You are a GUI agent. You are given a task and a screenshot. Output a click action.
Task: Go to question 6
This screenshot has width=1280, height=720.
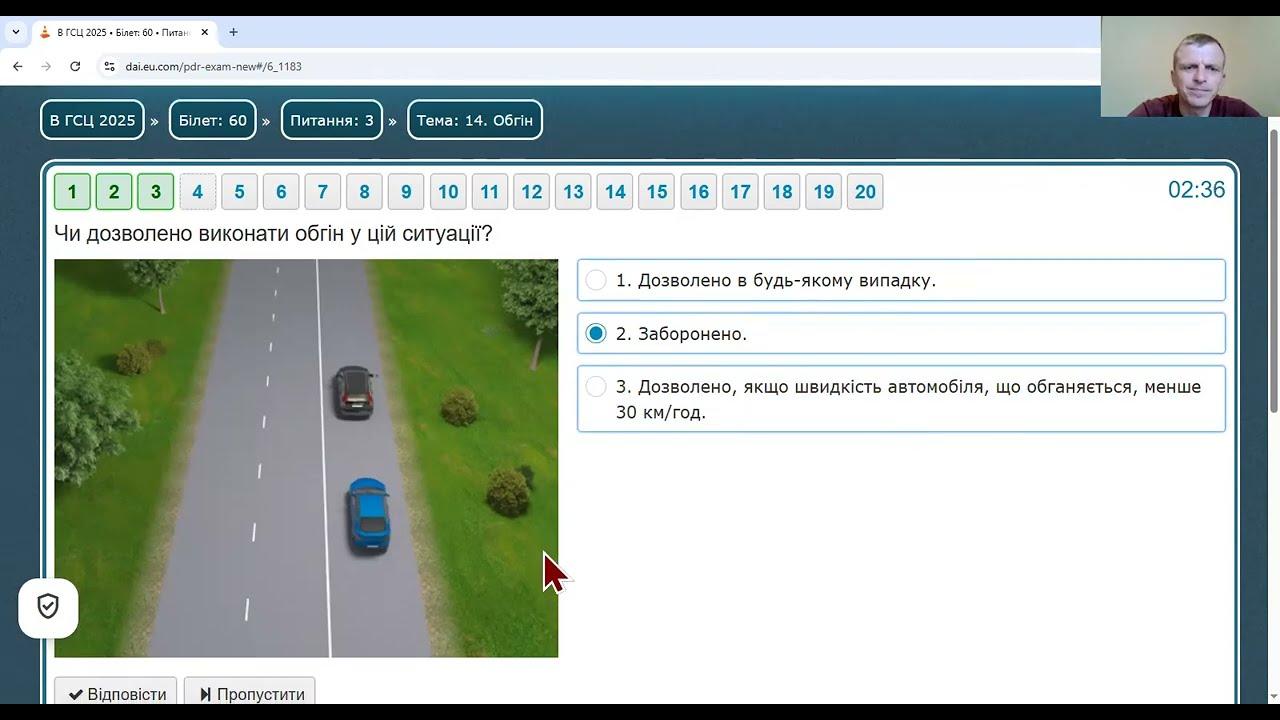pos(281,192)
